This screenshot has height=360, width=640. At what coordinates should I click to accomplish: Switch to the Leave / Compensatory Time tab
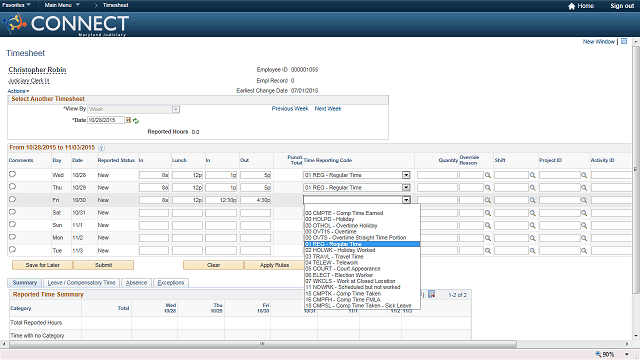(81, 282)
